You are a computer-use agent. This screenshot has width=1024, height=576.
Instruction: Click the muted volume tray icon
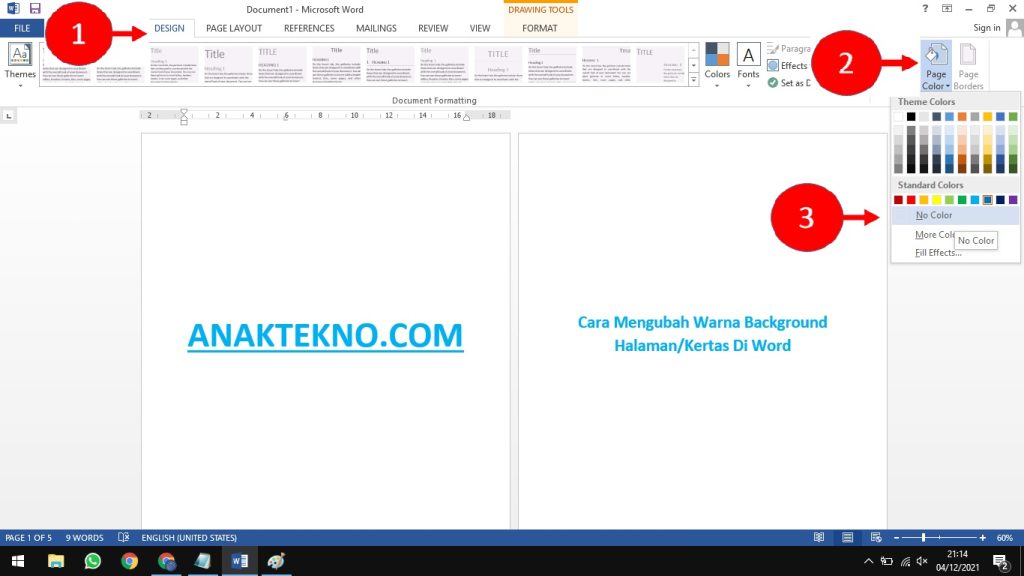click(922, 561)
